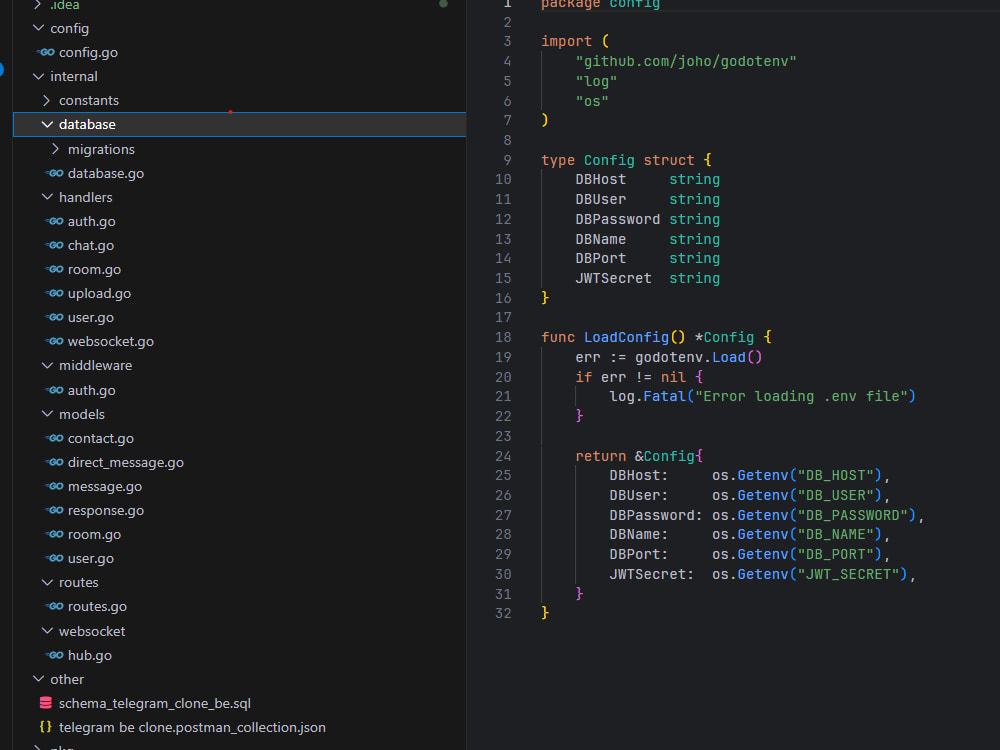Expand the constants folder chevron
The height and width of the screenshot is (750, 1000).
click(47, 100)
